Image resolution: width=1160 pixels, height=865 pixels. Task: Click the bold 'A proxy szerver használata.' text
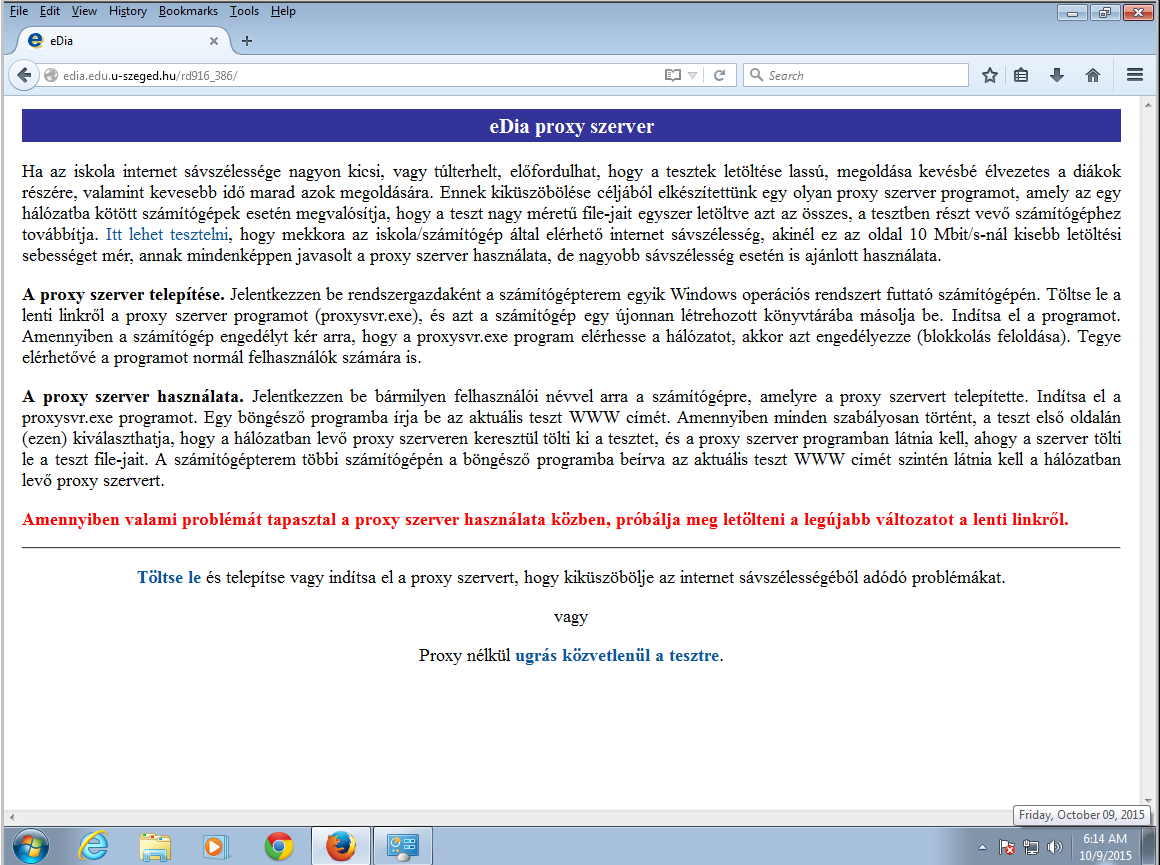(x=133, y=397)
